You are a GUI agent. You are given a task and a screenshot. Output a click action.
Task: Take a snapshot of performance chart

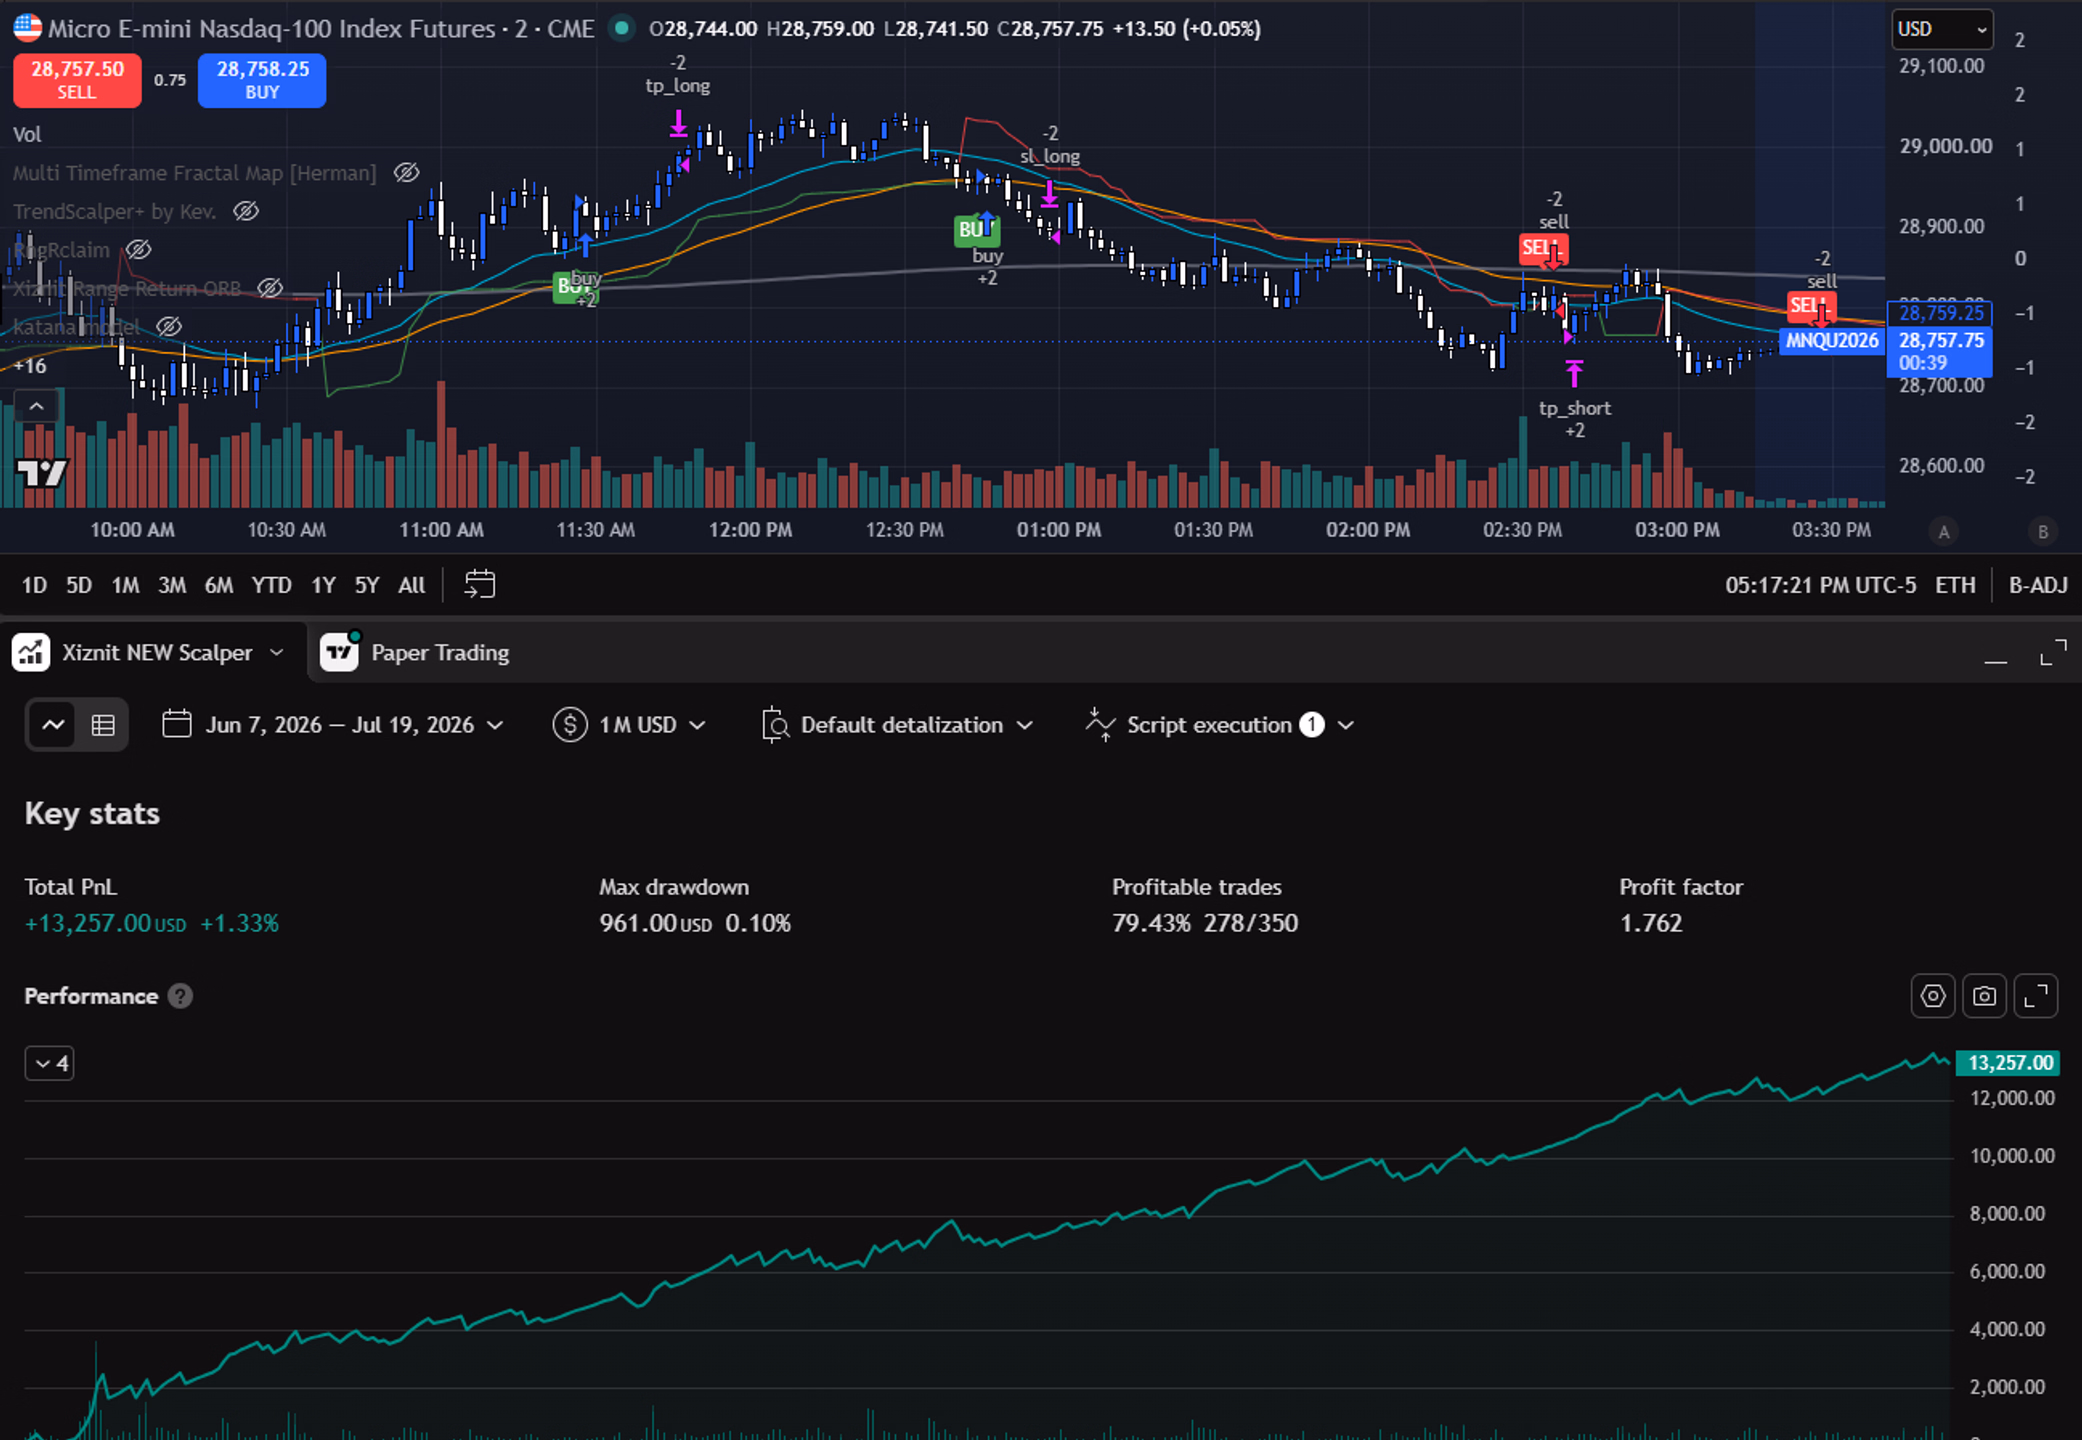[1984, 996]
